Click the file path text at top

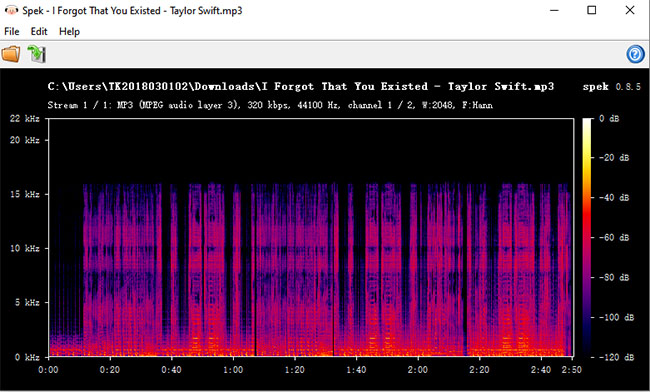tap(301, 87)
